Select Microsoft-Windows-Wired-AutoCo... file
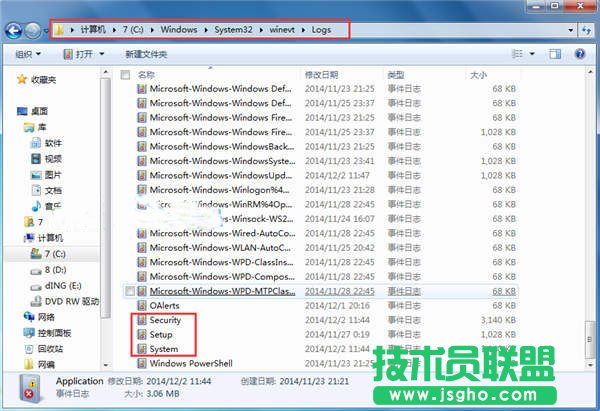The height and width of the screenshot is (411, 600). pos(222,233)
